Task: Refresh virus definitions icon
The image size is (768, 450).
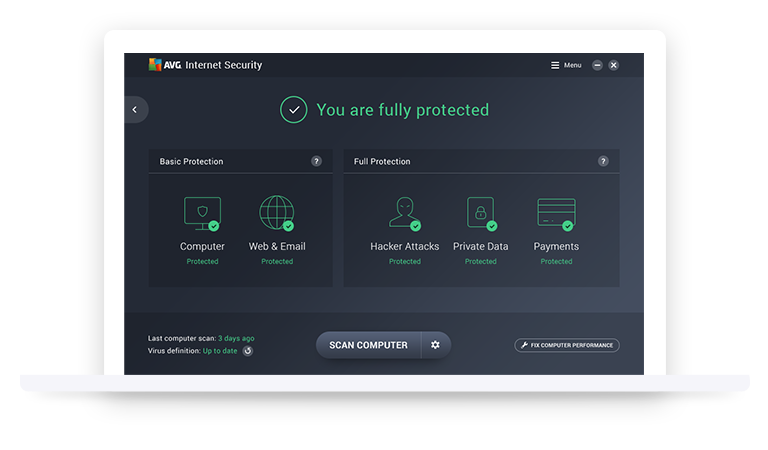Action: [x=248, y=351]
